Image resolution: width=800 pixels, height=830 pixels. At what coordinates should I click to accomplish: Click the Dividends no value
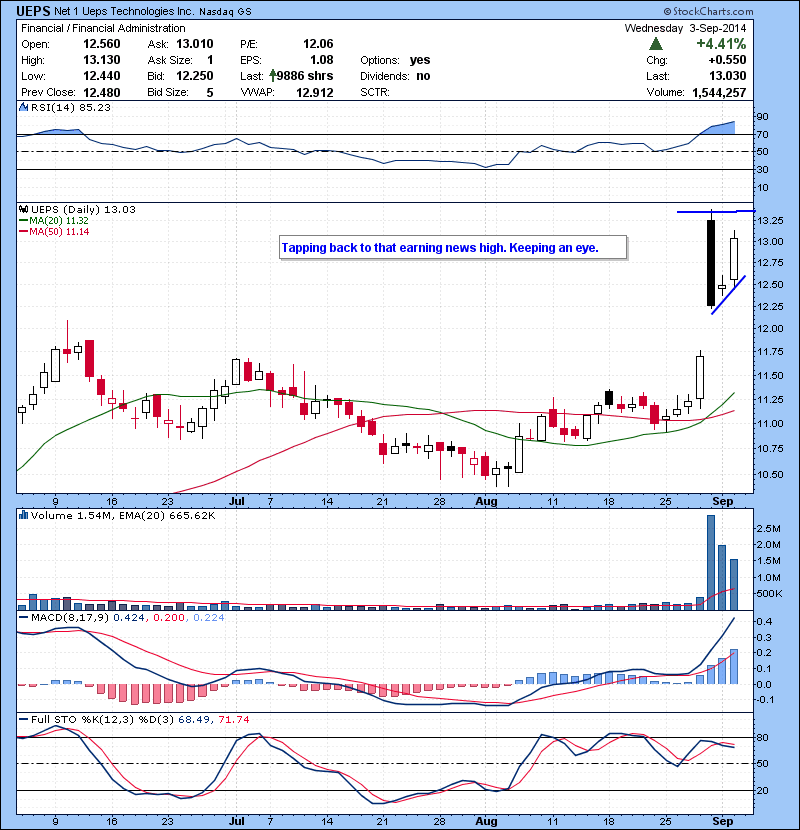[x=423, y=76]
